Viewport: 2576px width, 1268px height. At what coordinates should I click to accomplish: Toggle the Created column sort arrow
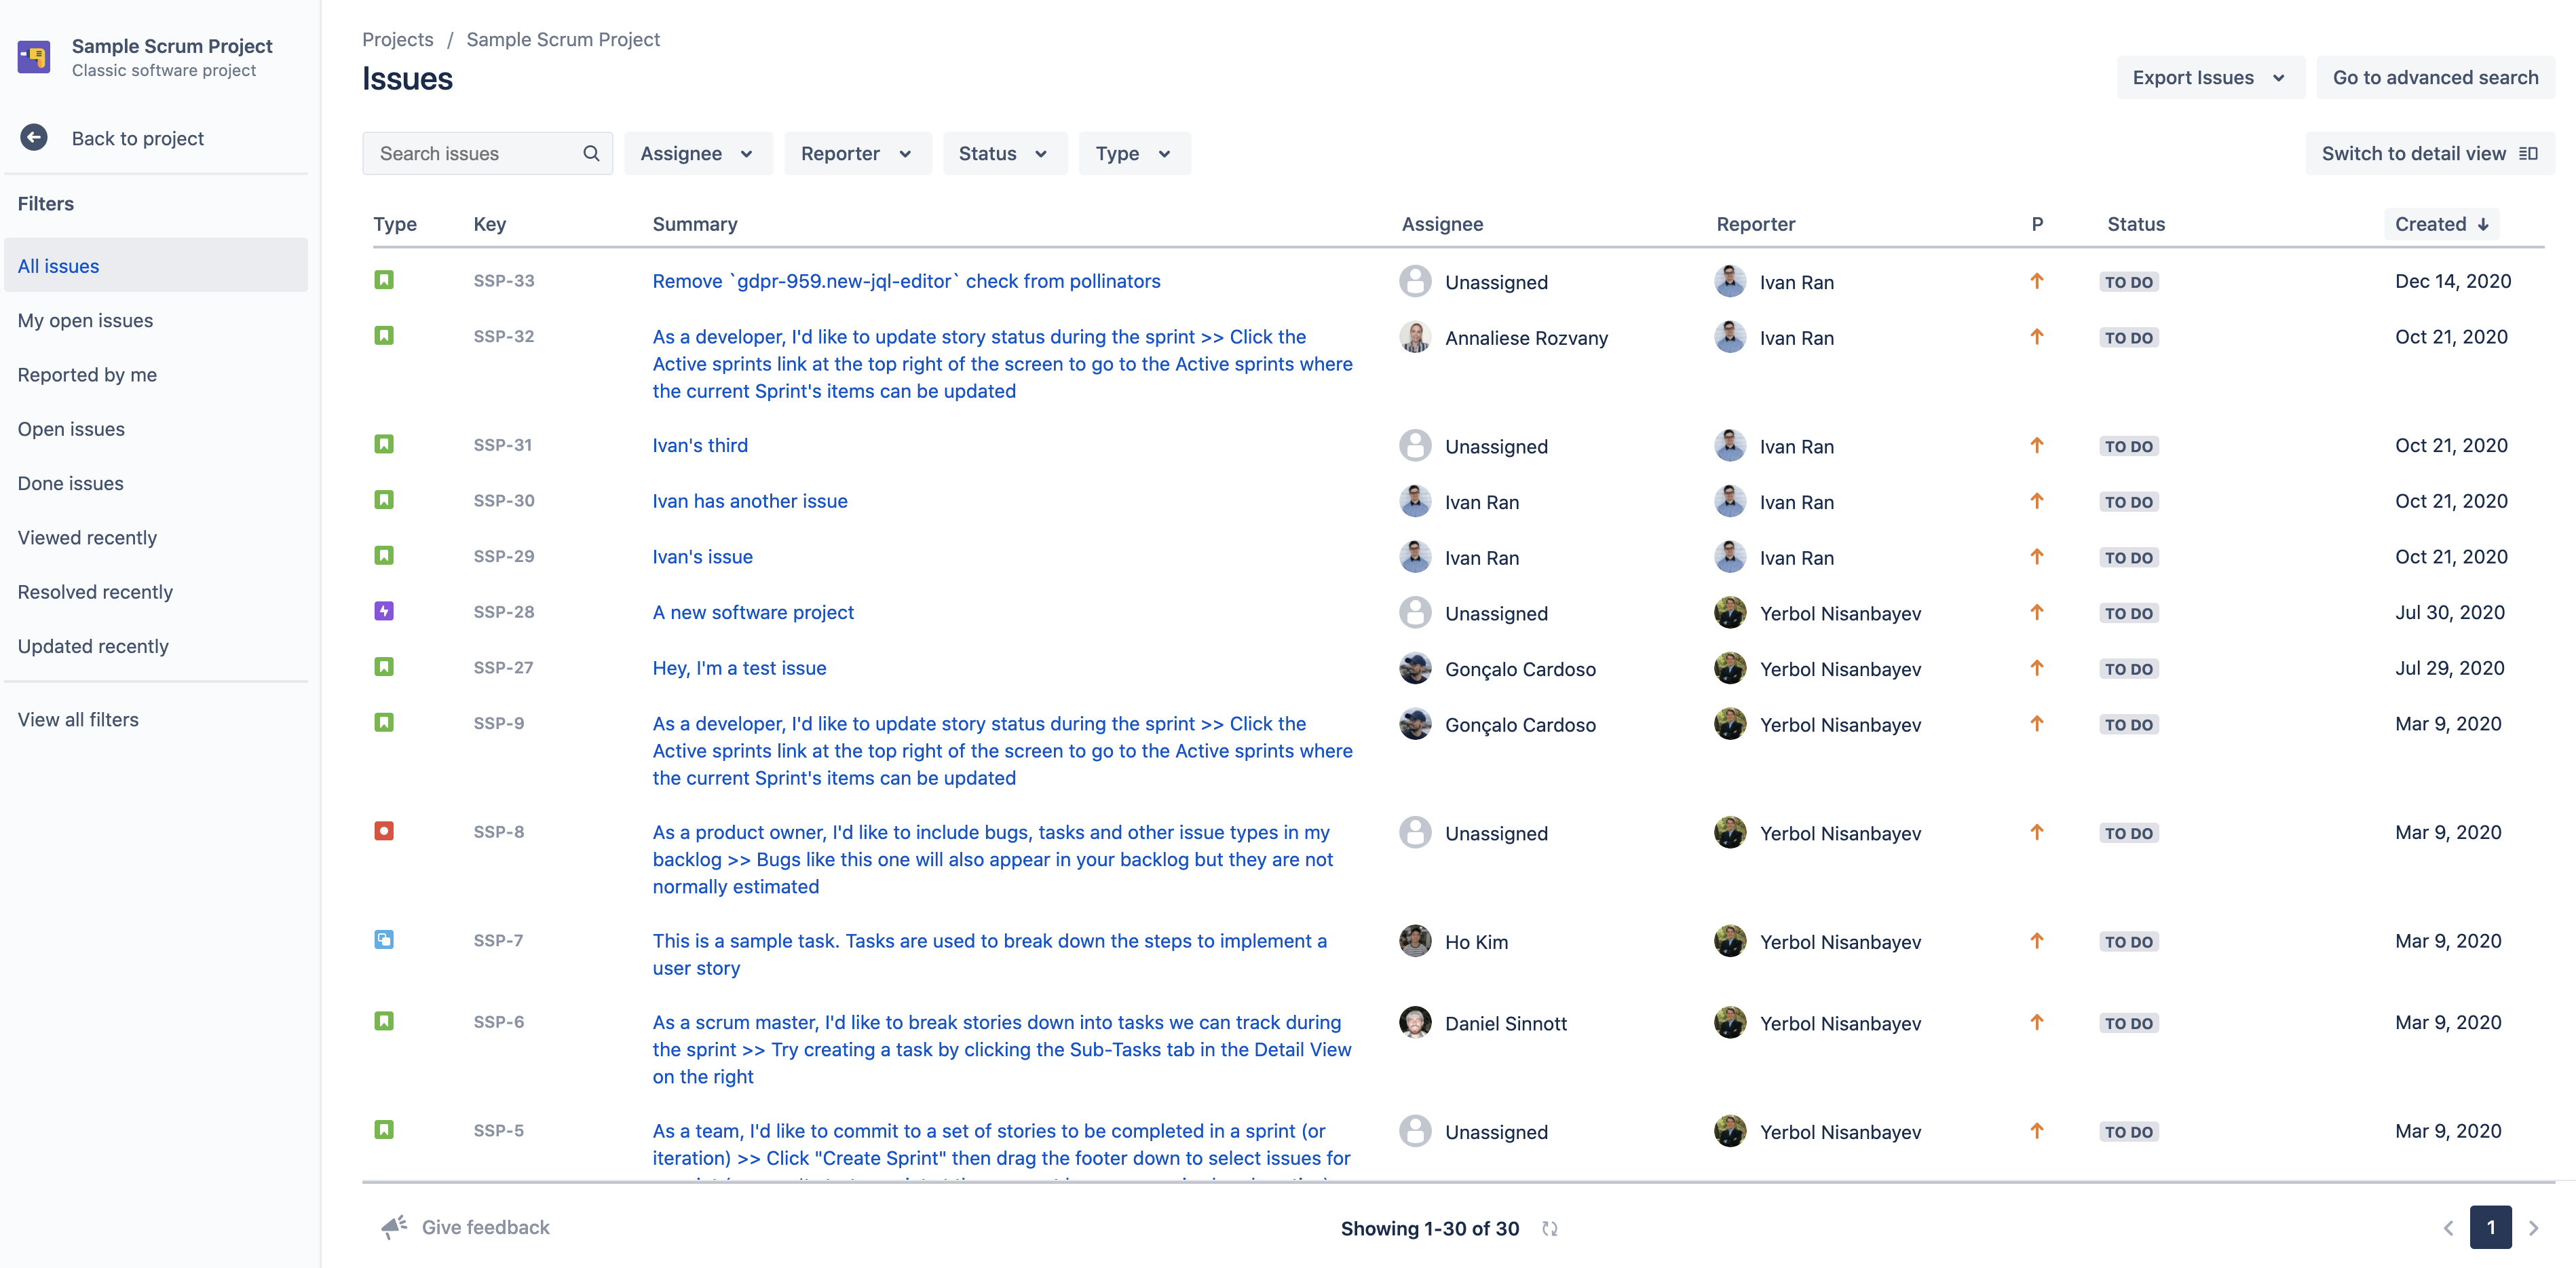[x=2484, y=224]
